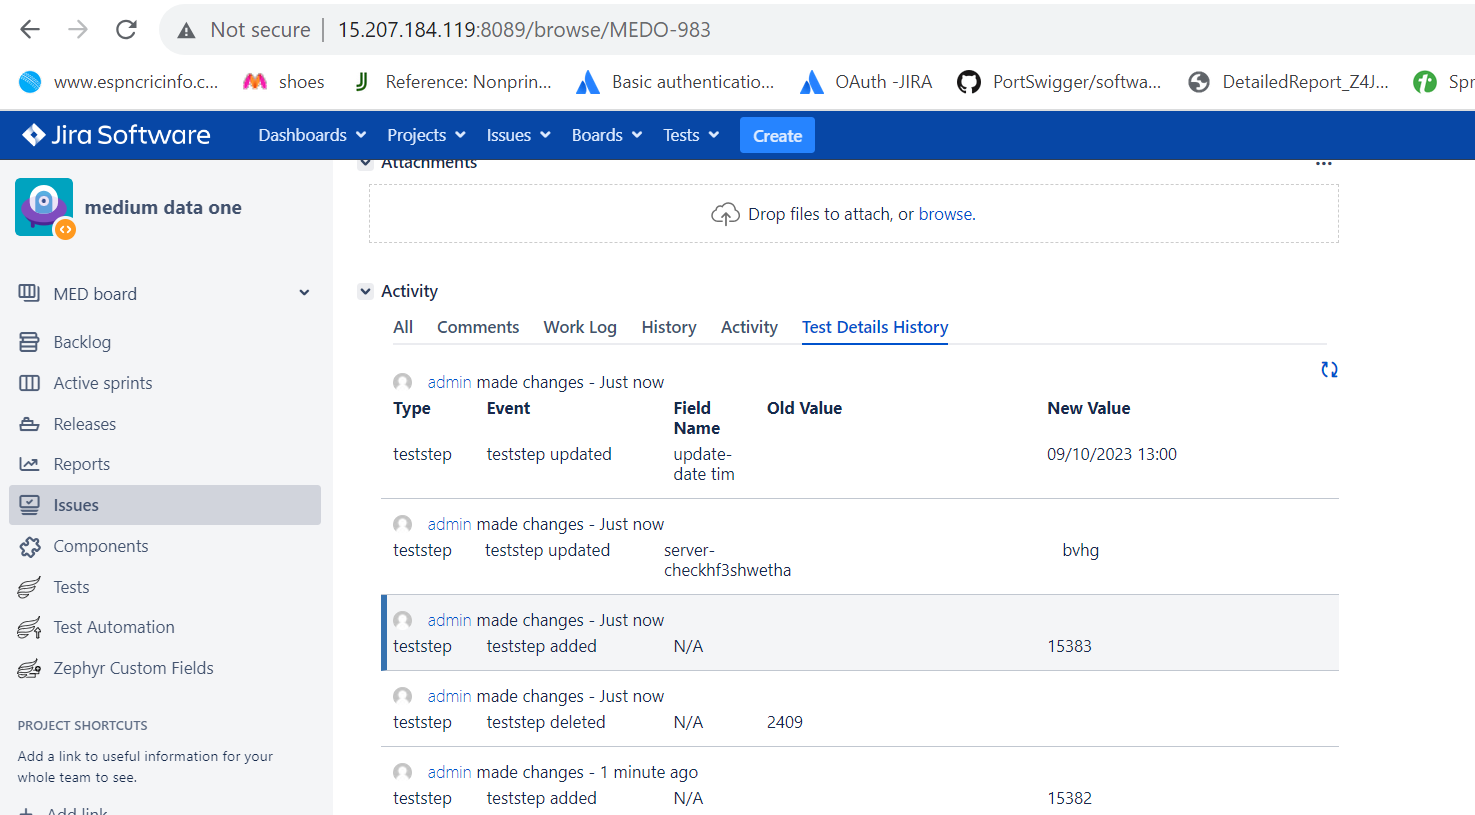Click the blue Create button

coord(777,135)
